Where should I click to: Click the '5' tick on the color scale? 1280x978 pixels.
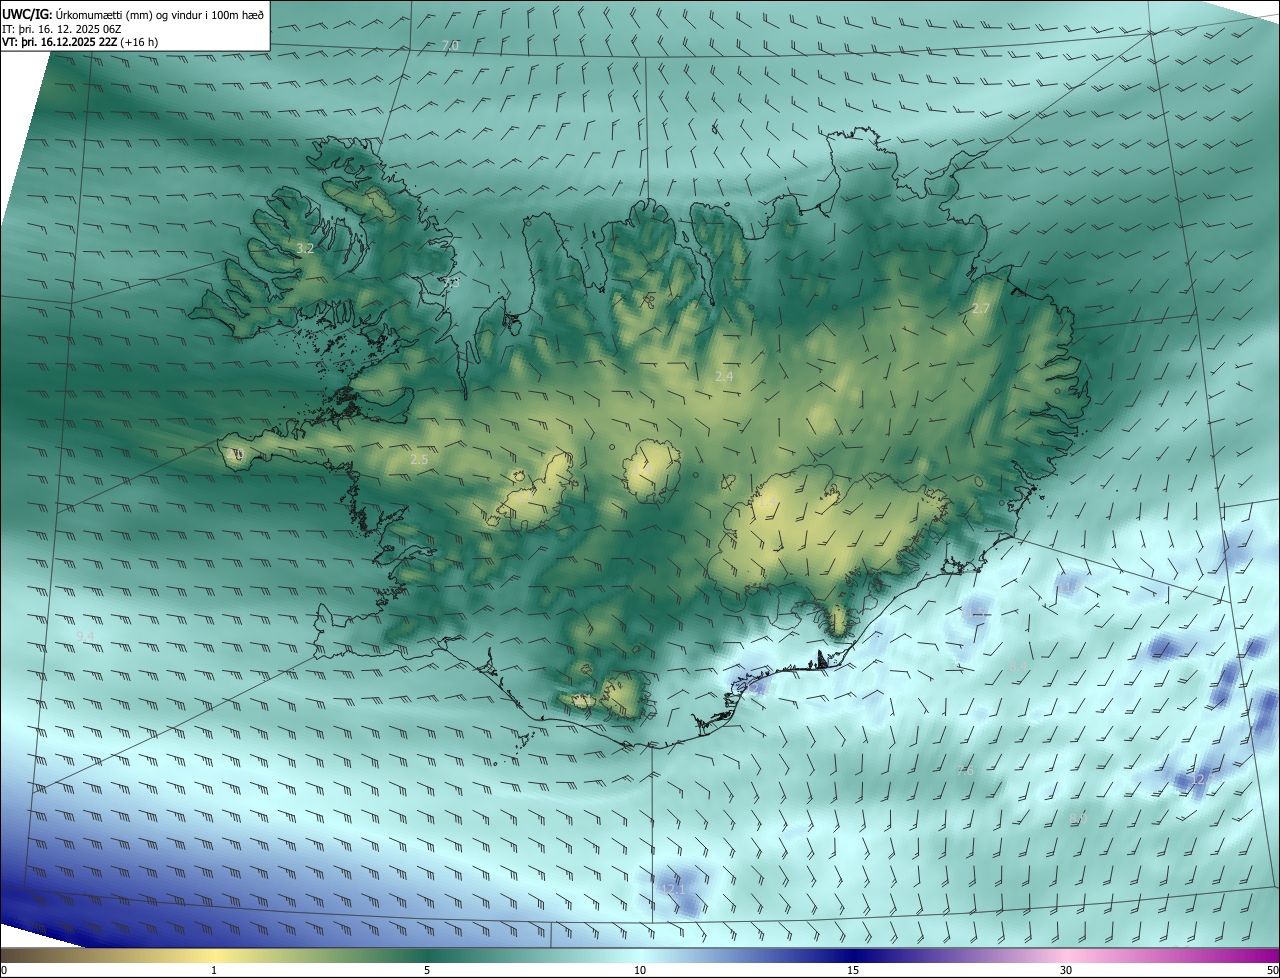coord(427,970)
